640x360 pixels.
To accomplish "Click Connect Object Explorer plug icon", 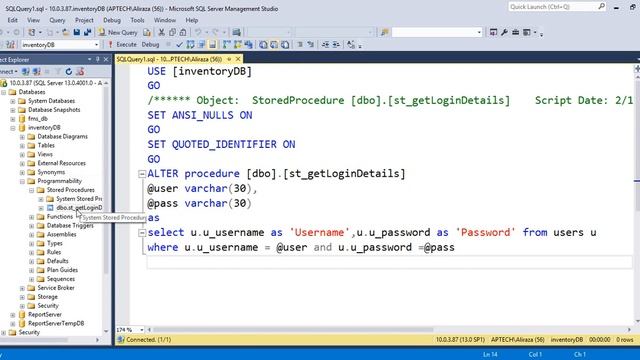I will [x=25, y=71].
